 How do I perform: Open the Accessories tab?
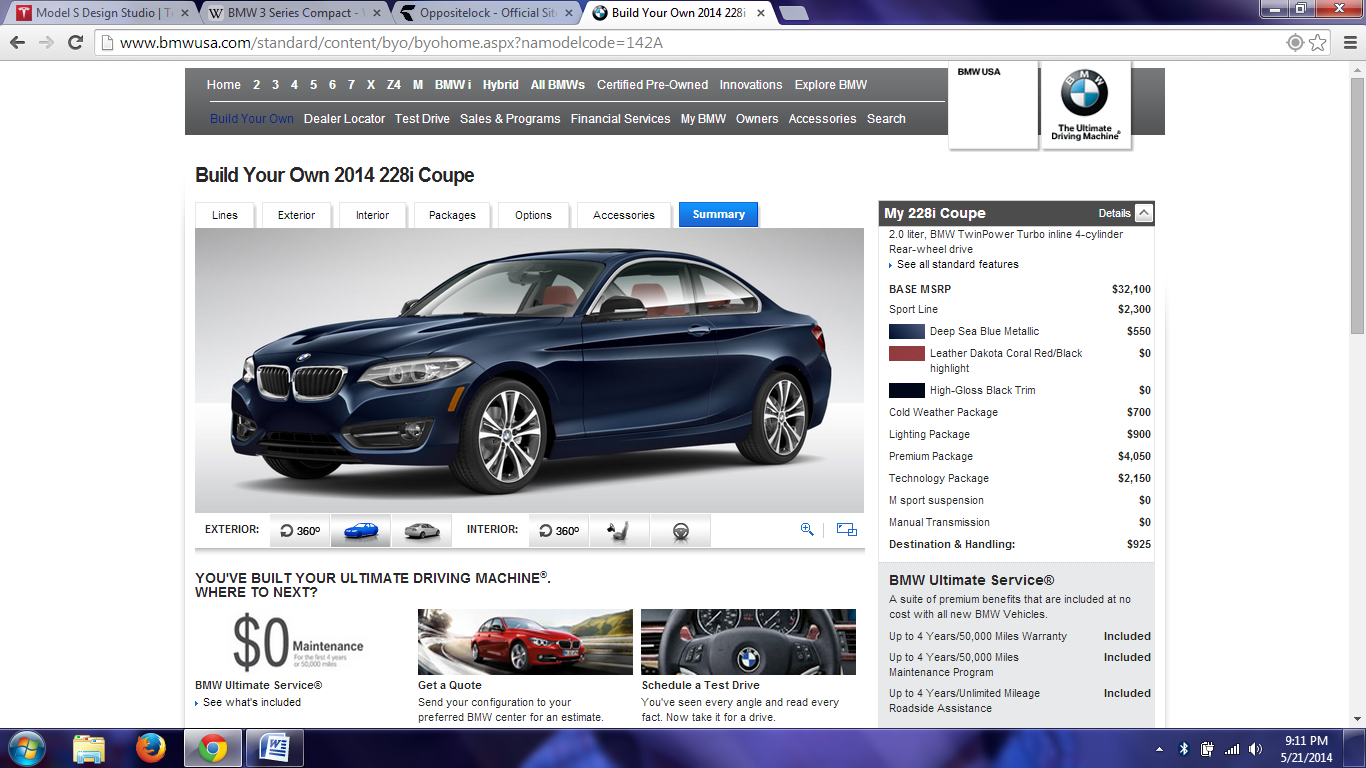click(x=624, y=215)
